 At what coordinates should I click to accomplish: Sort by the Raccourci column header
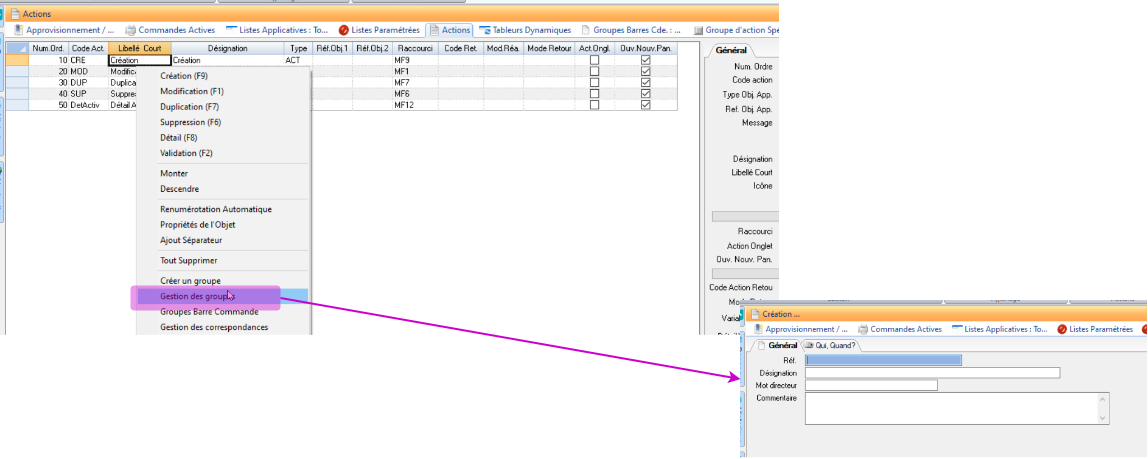click(x=414, y=48)
